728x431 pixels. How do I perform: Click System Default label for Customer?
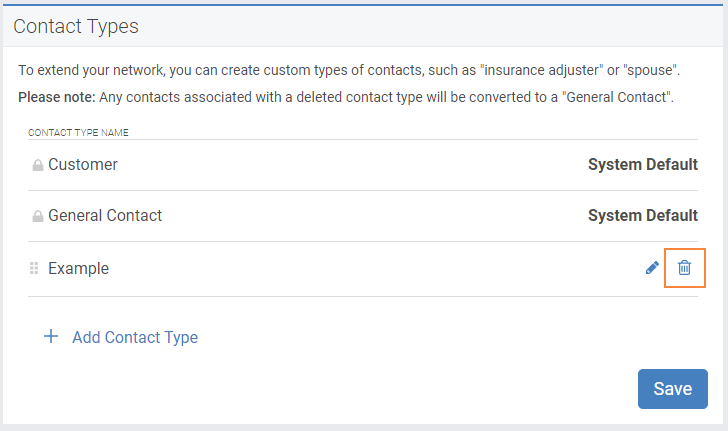(643, 164)
